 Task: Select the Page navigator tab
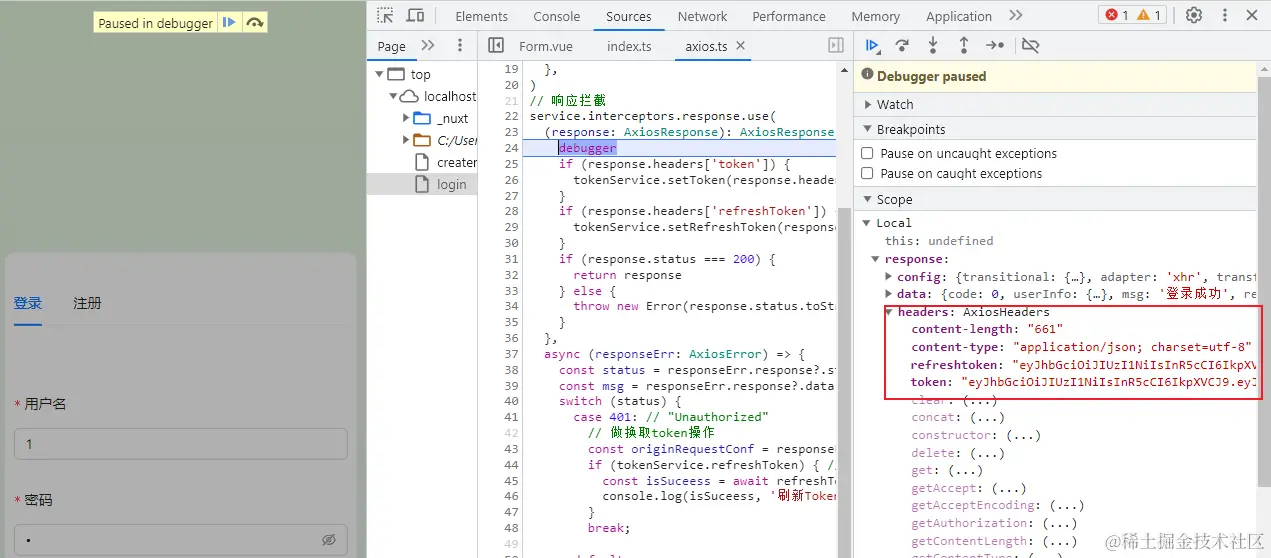point(392,46)
